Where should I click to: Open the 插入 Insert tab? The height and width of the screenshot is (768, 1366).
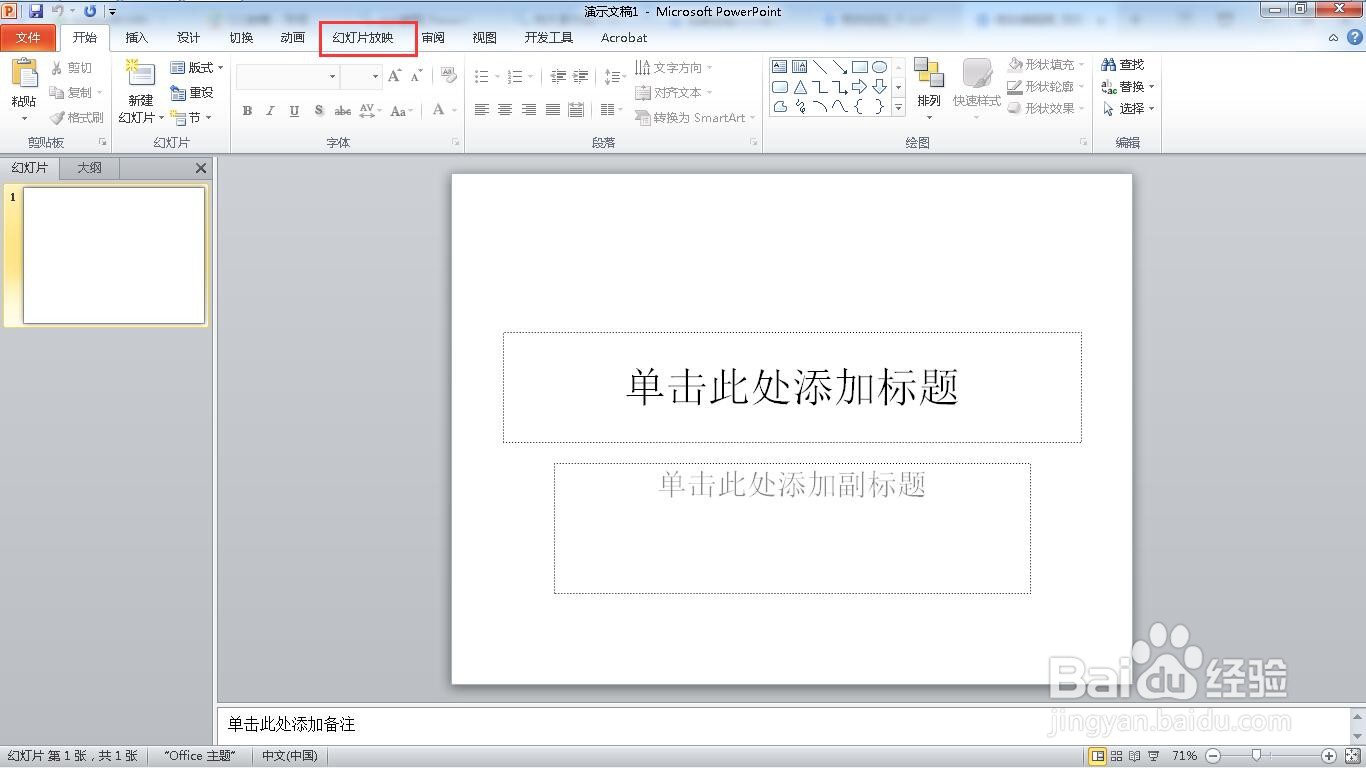136,38
